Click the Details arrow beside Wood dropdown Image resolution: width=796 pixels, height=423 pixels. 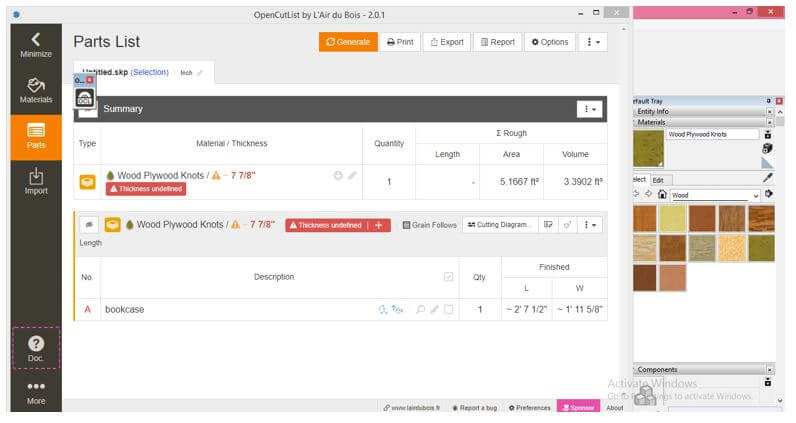click(769, 194)
